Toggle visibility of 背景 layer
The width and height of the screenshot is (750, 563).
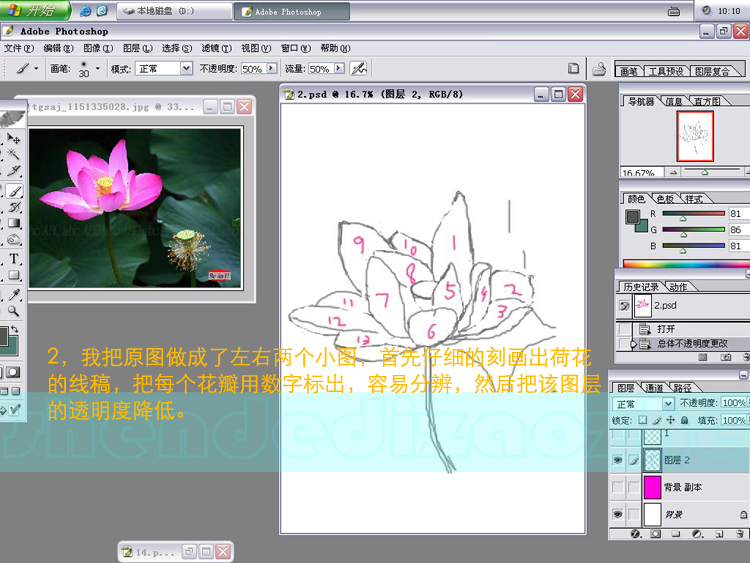click(x=618, y=515)
